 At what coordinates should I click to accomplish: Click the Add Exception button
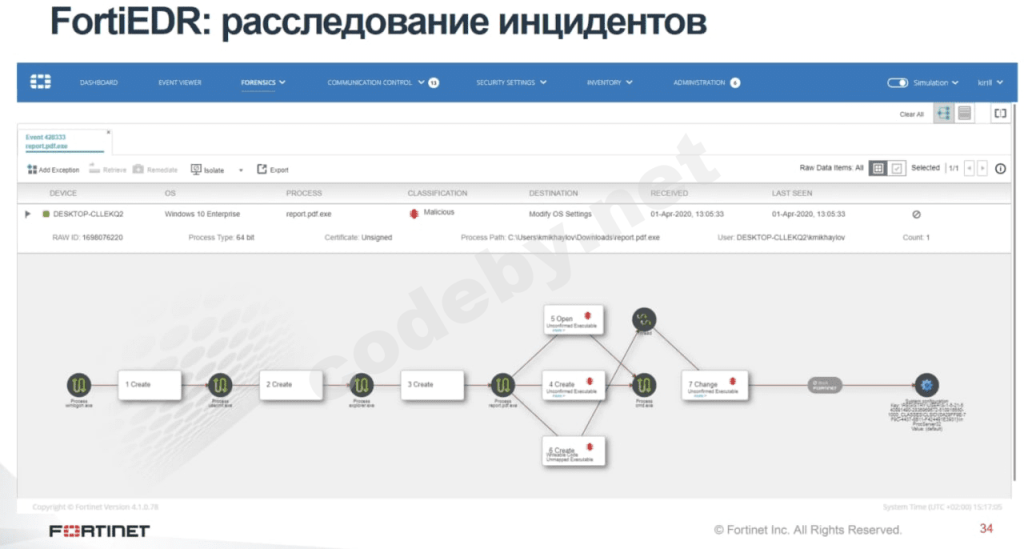click(x=53, y=170)
